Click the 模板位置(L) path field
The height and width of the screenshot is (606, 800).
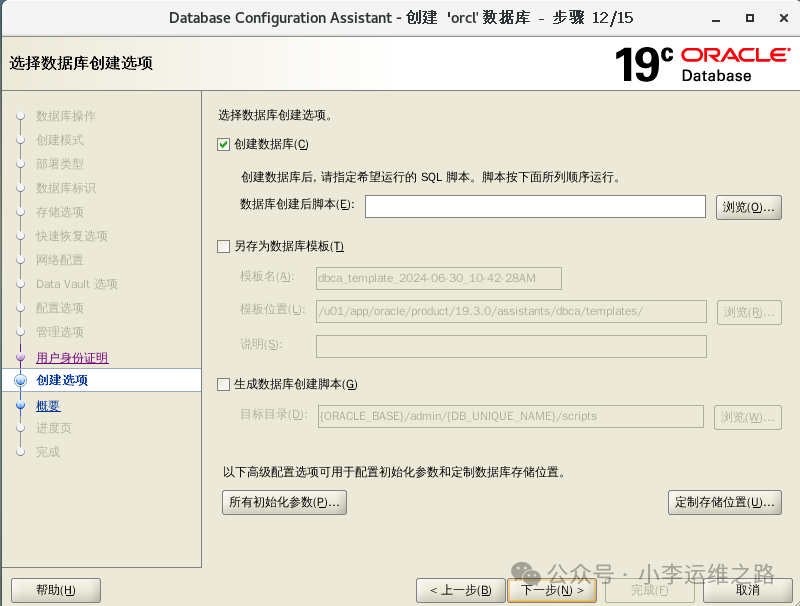coord(511,311)
